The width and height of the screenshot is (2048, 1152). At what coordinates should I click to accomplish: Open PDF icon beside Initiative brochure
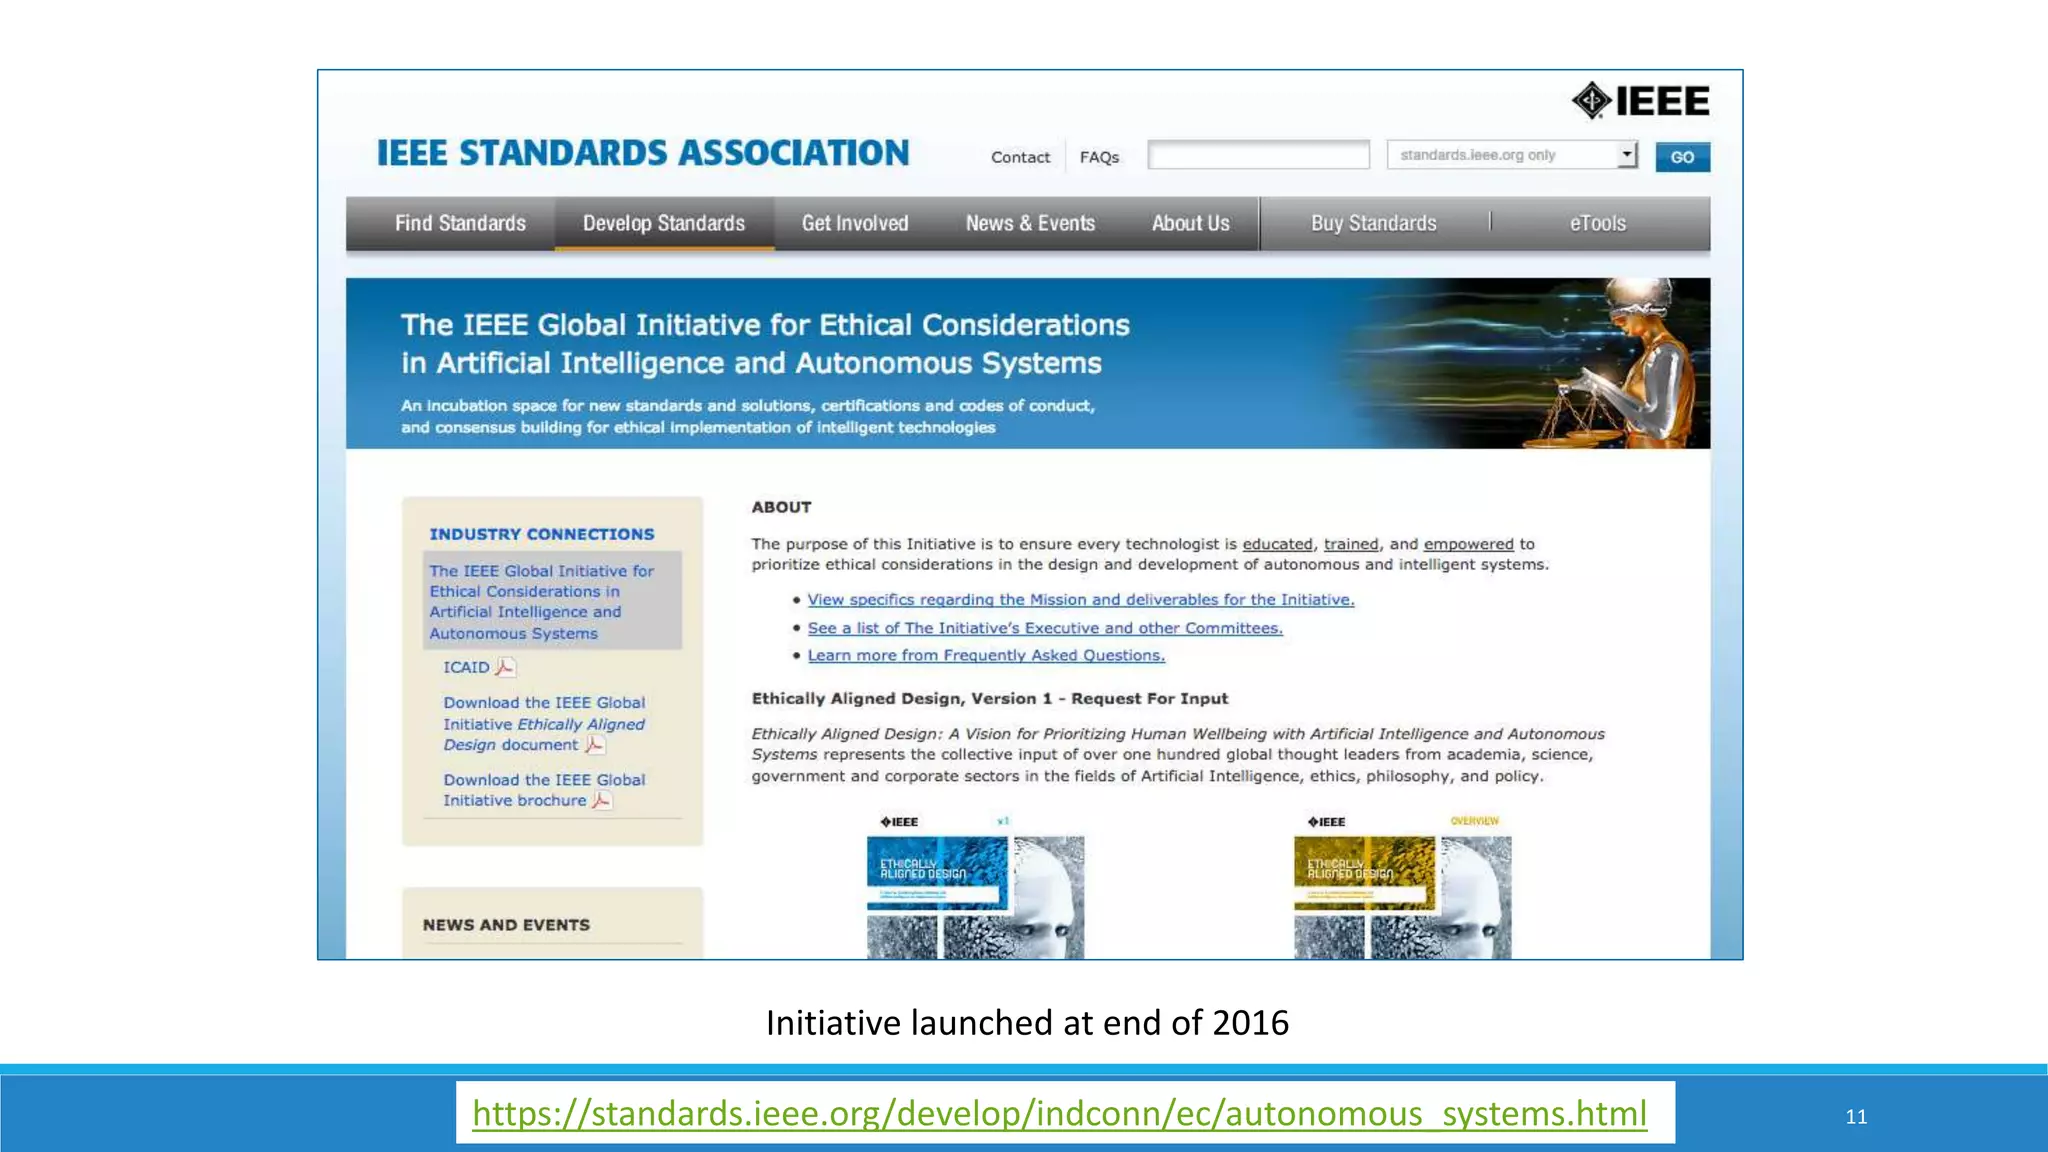[602, 800]
